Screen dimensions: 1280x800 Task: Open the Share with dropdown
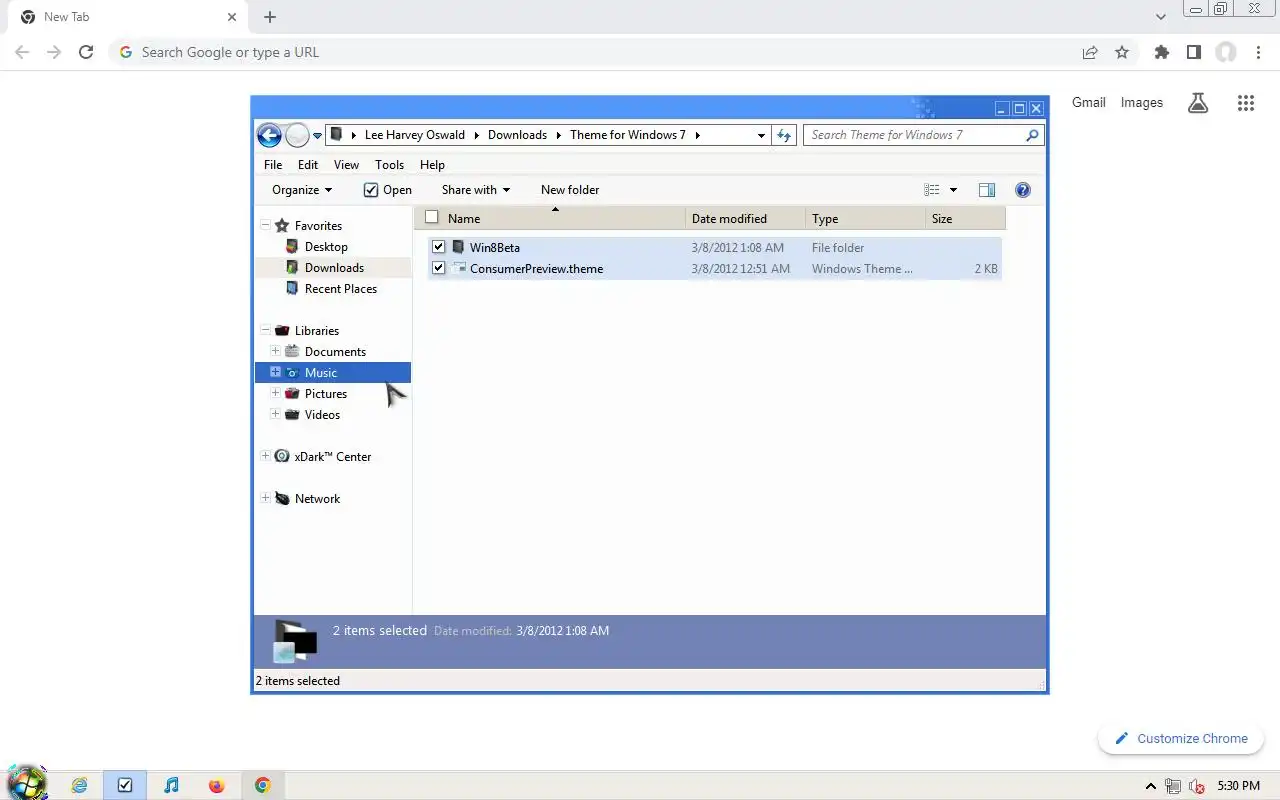pos(476,190)
